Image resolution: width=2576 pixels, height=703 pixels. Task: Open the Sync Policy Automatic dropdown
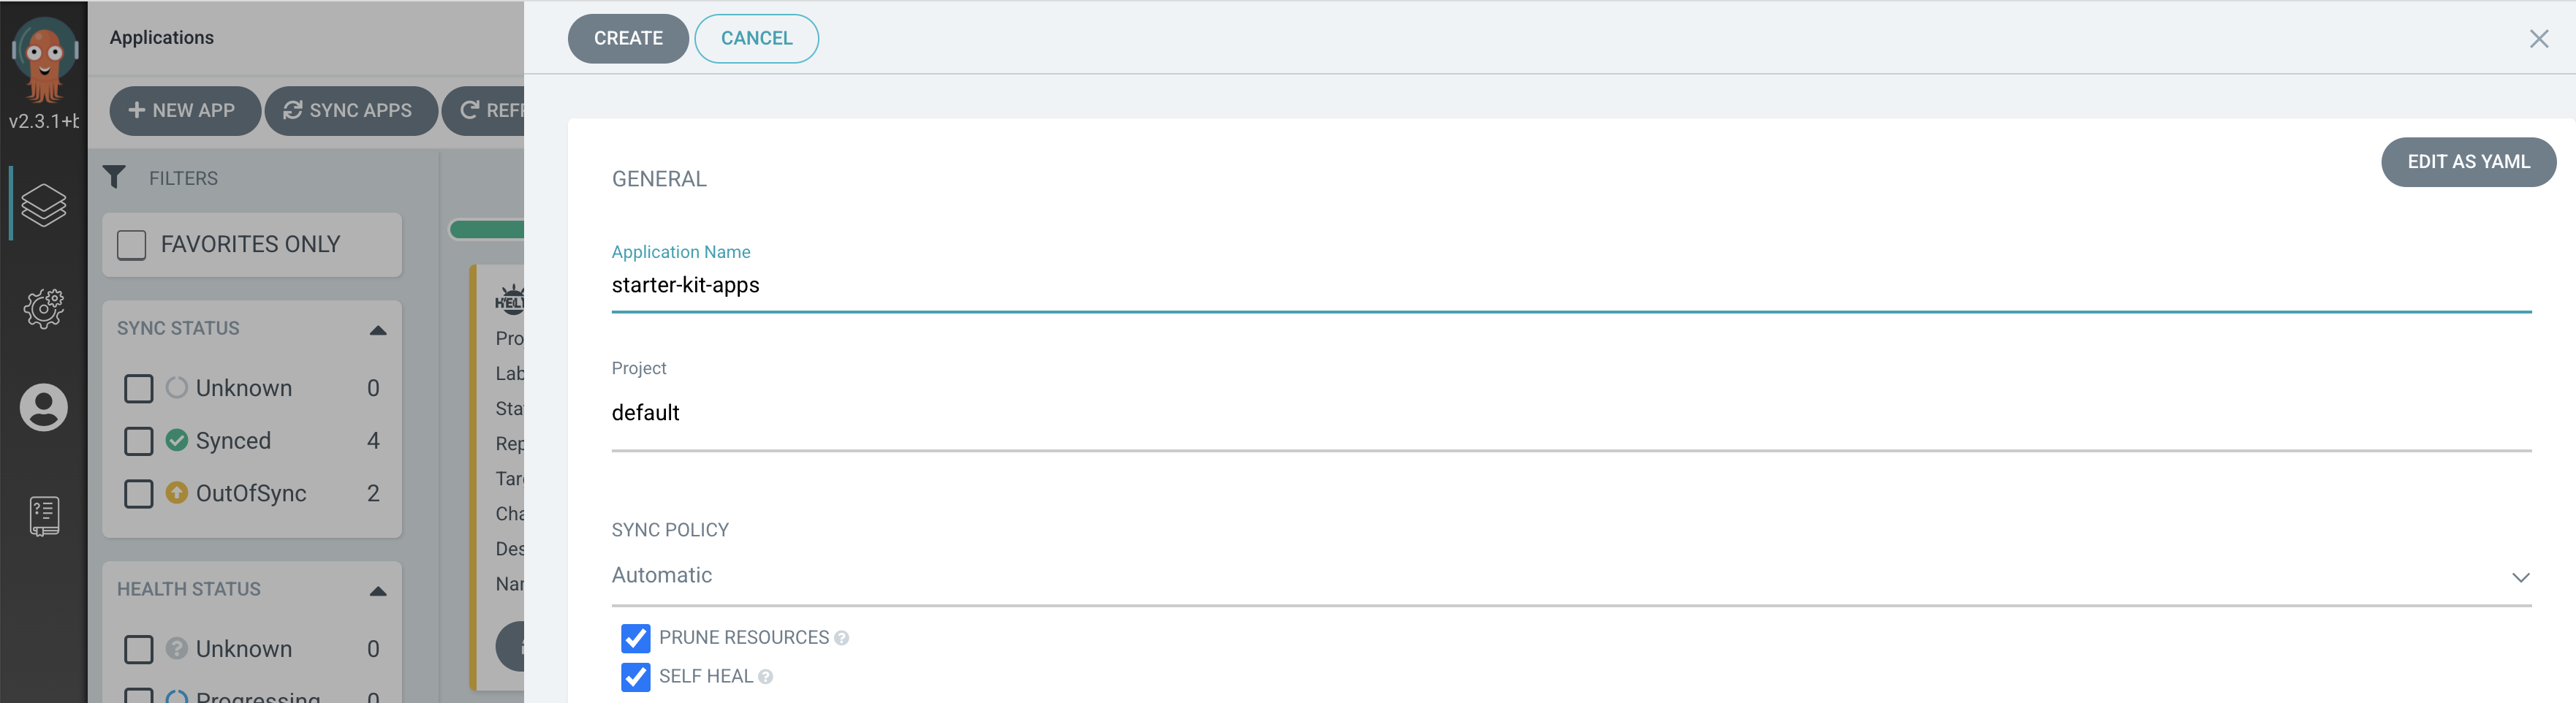(1570, 576)
